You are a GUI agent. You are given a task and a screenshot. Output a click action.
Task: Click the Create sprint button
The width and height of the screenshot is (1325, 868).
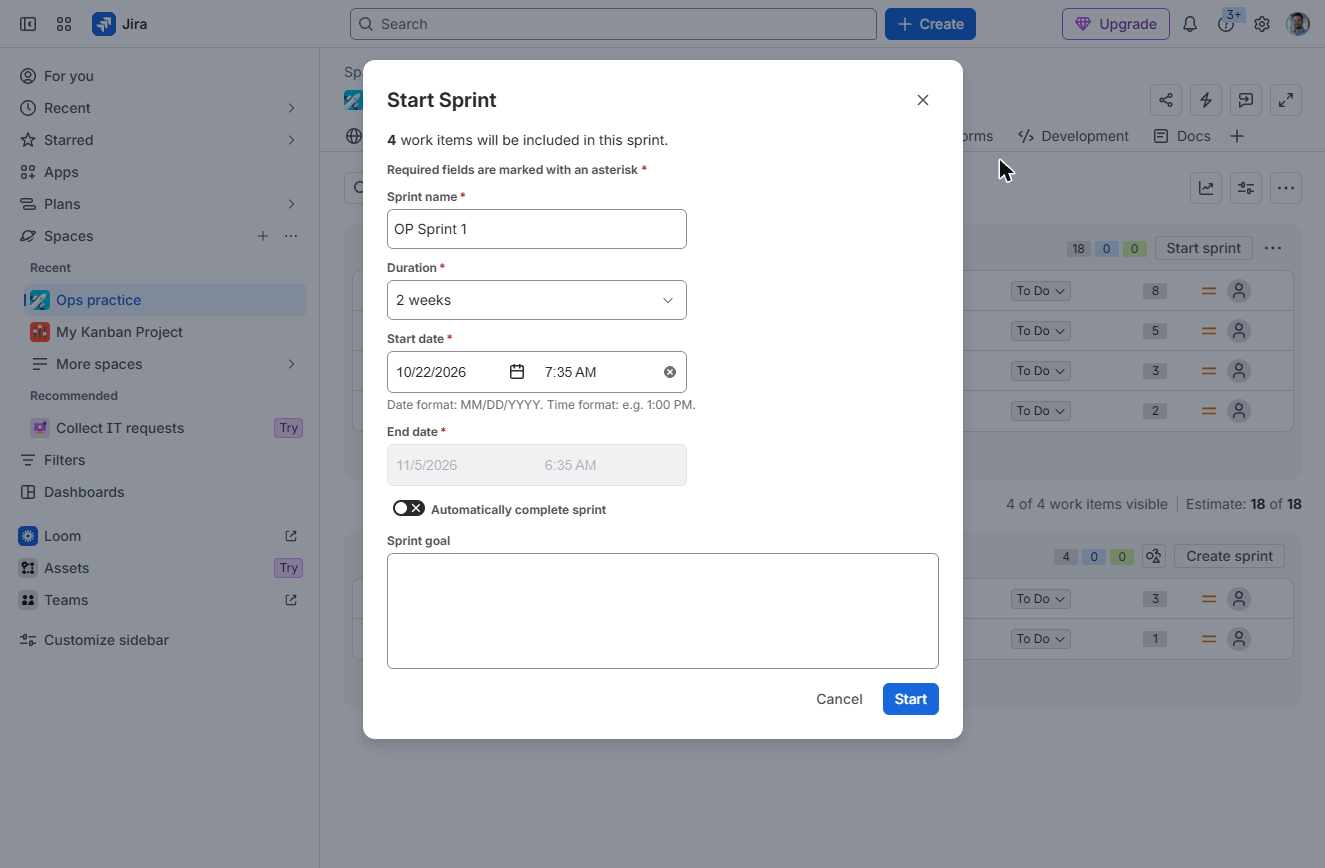pos(1229,556)
